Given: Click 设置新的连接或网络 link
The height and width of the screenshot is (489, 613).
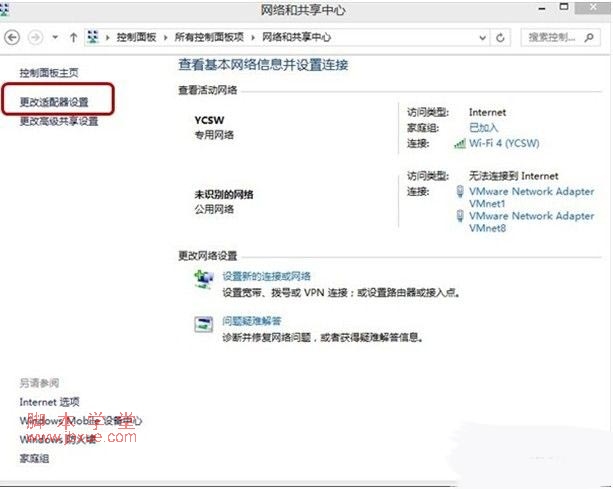Looking at the screenshot, I should (x=266, y=276).
